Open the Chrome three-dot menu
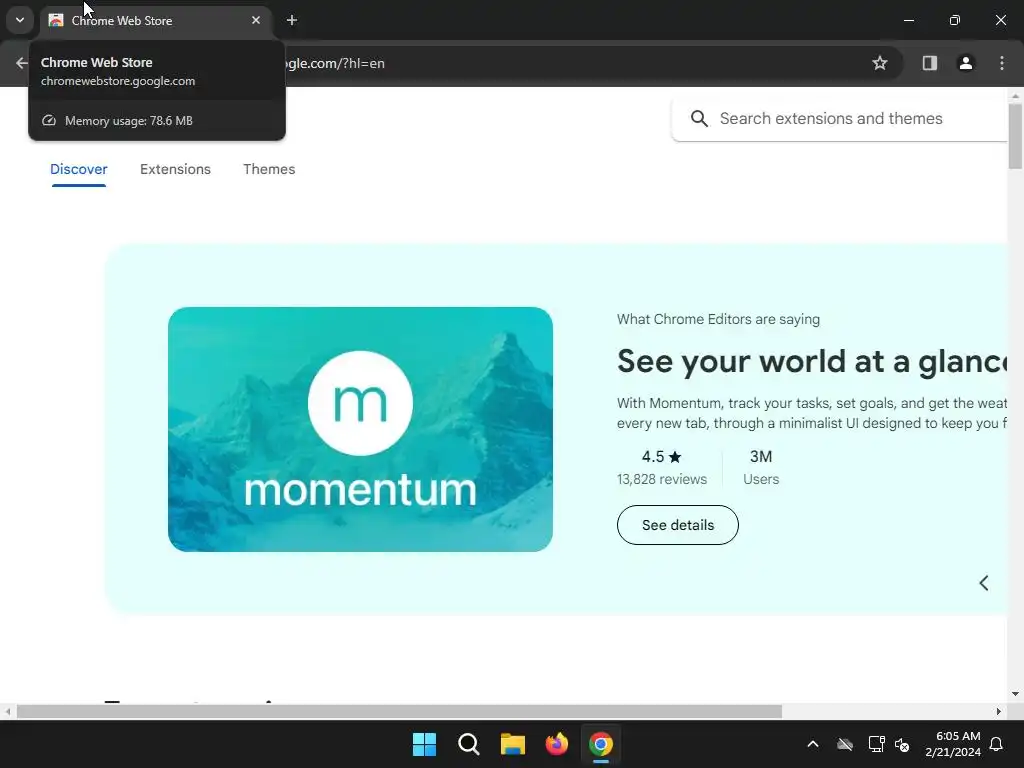Image resolution: width=1024 pixels, height=768 pixels. [x=1002, y=63]
